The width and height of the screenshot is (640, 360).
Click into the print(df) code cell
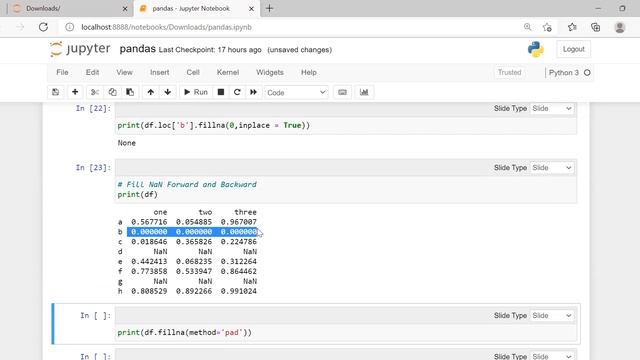(346, 189)
